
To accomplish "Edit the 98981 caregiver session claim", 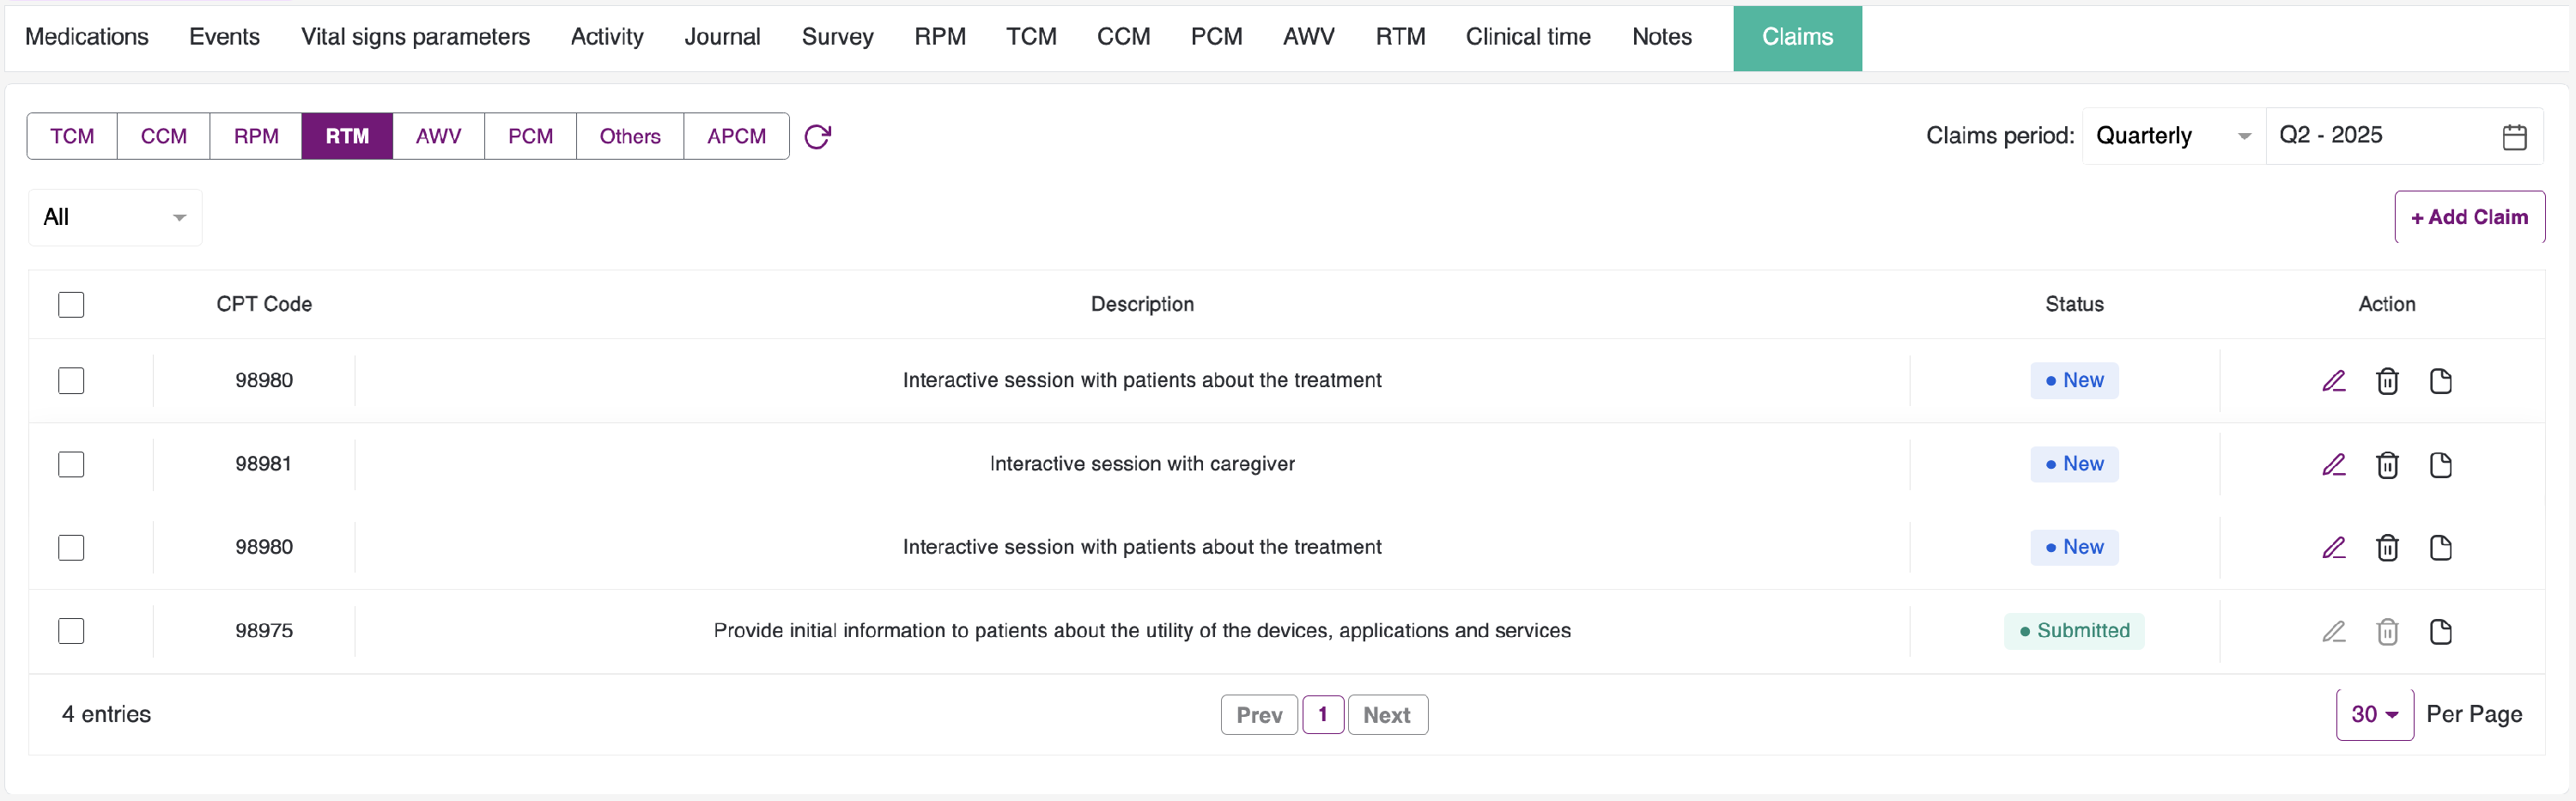I will click(x=2333, y=464).
